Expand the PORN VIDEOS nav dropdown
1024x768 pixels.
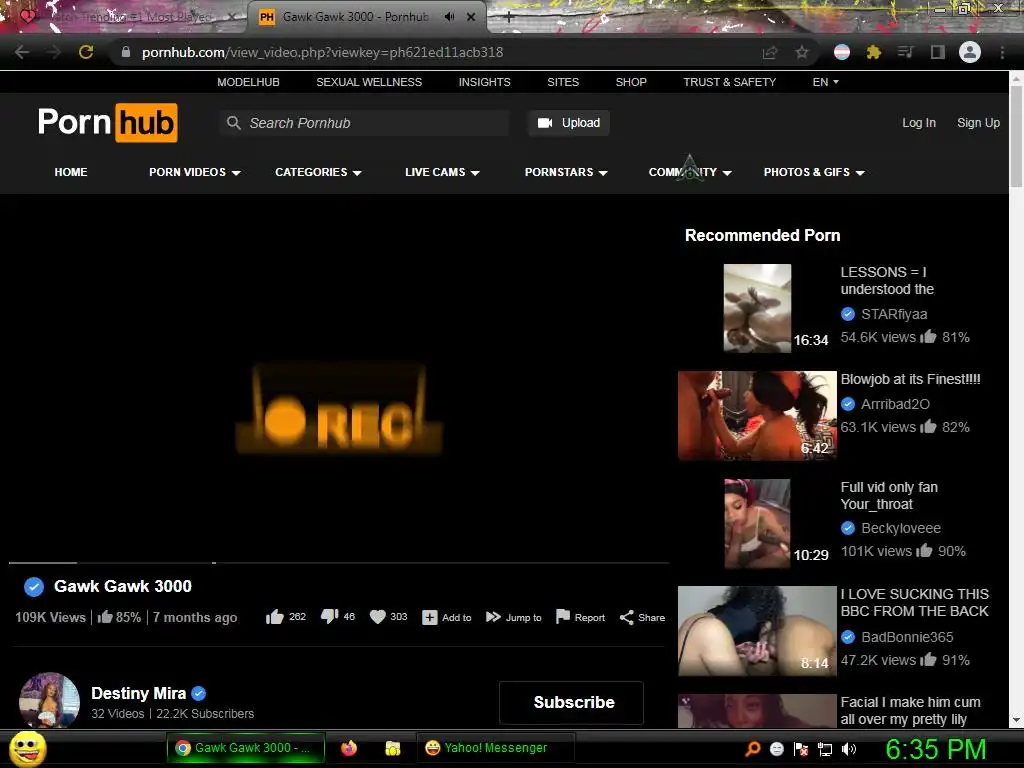tap(195, 172)
